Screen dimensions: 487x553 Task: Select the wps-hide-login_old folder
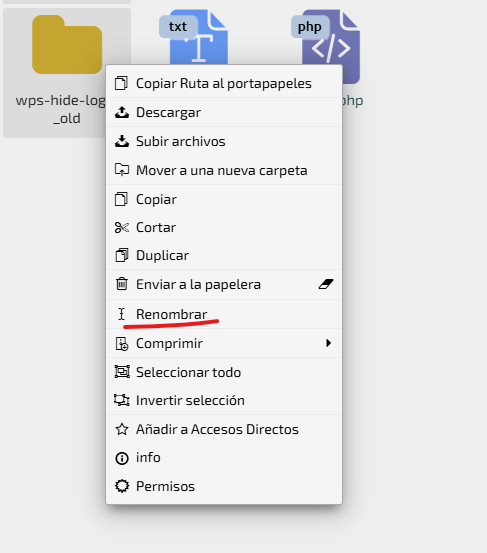click(55, 72)
